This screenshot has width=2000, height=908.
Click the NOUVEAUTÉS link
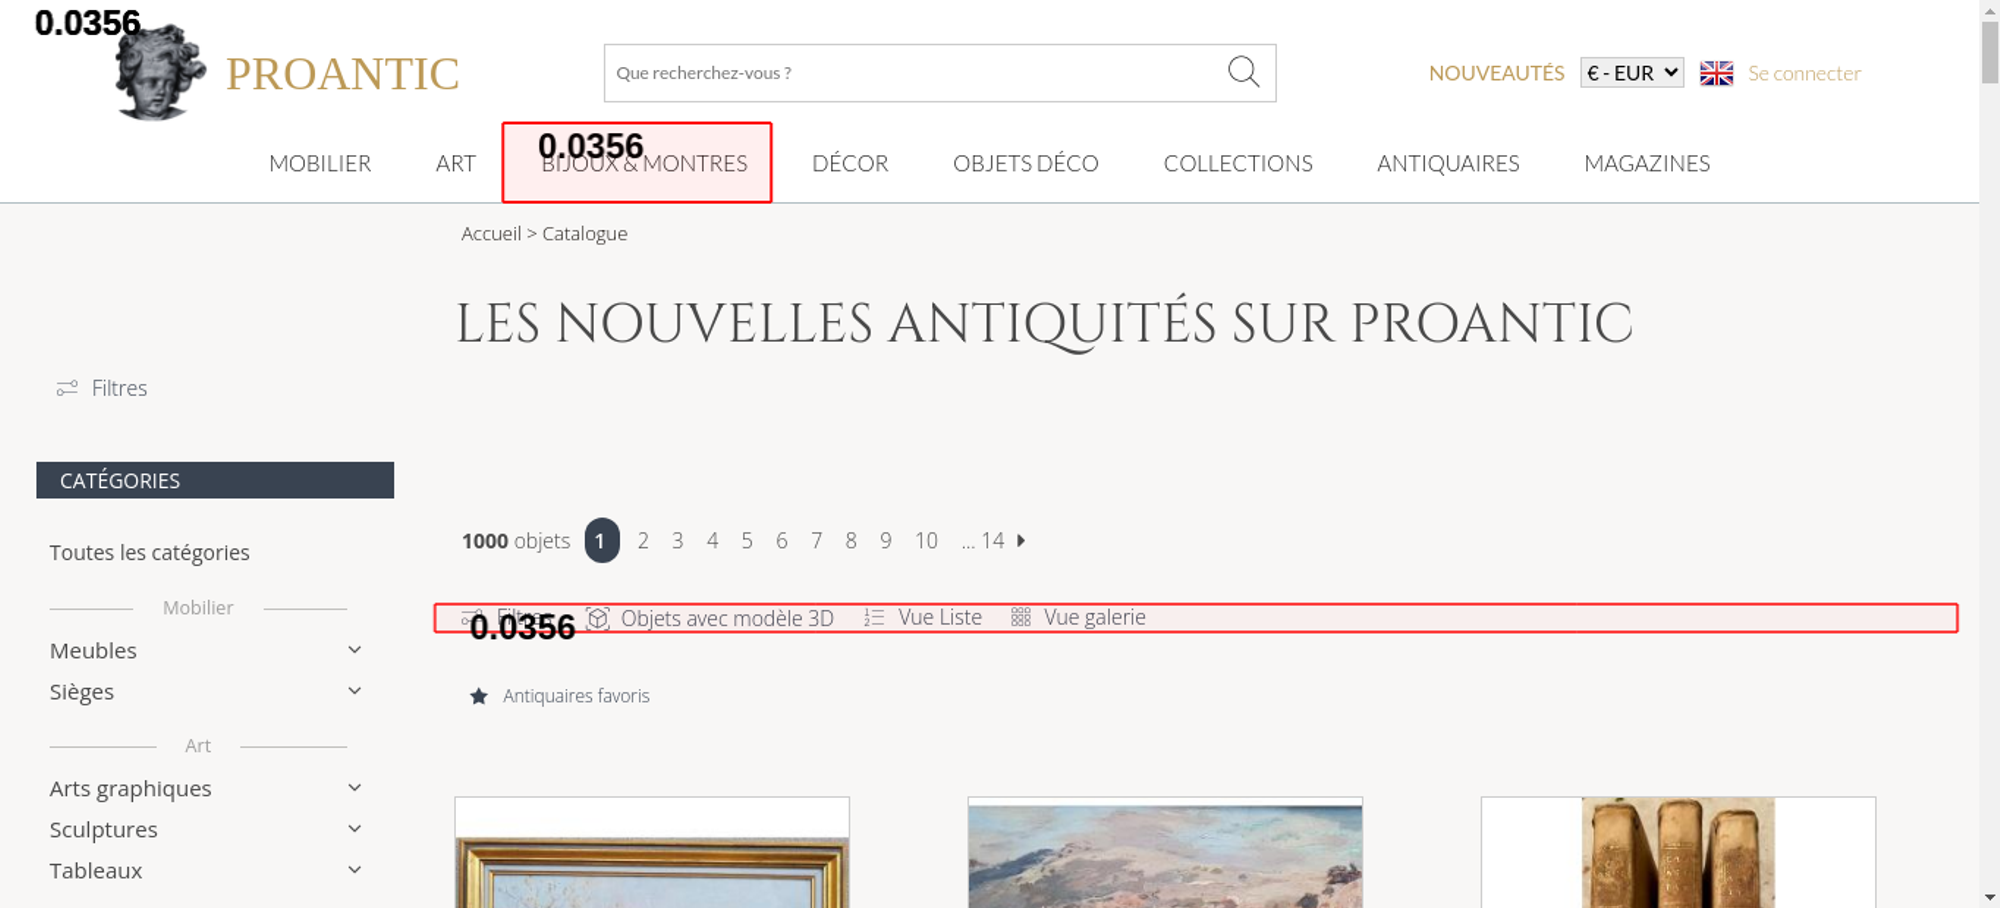pyautogui.click(x=1496, y=73)
